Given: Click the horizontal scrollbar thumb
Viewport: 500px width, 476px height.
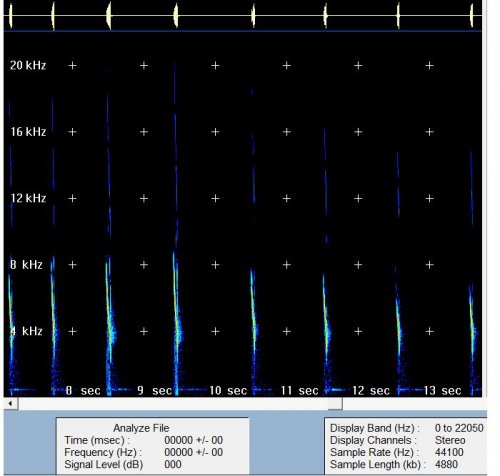Looking at the screenshot, I should coord(335,404).
